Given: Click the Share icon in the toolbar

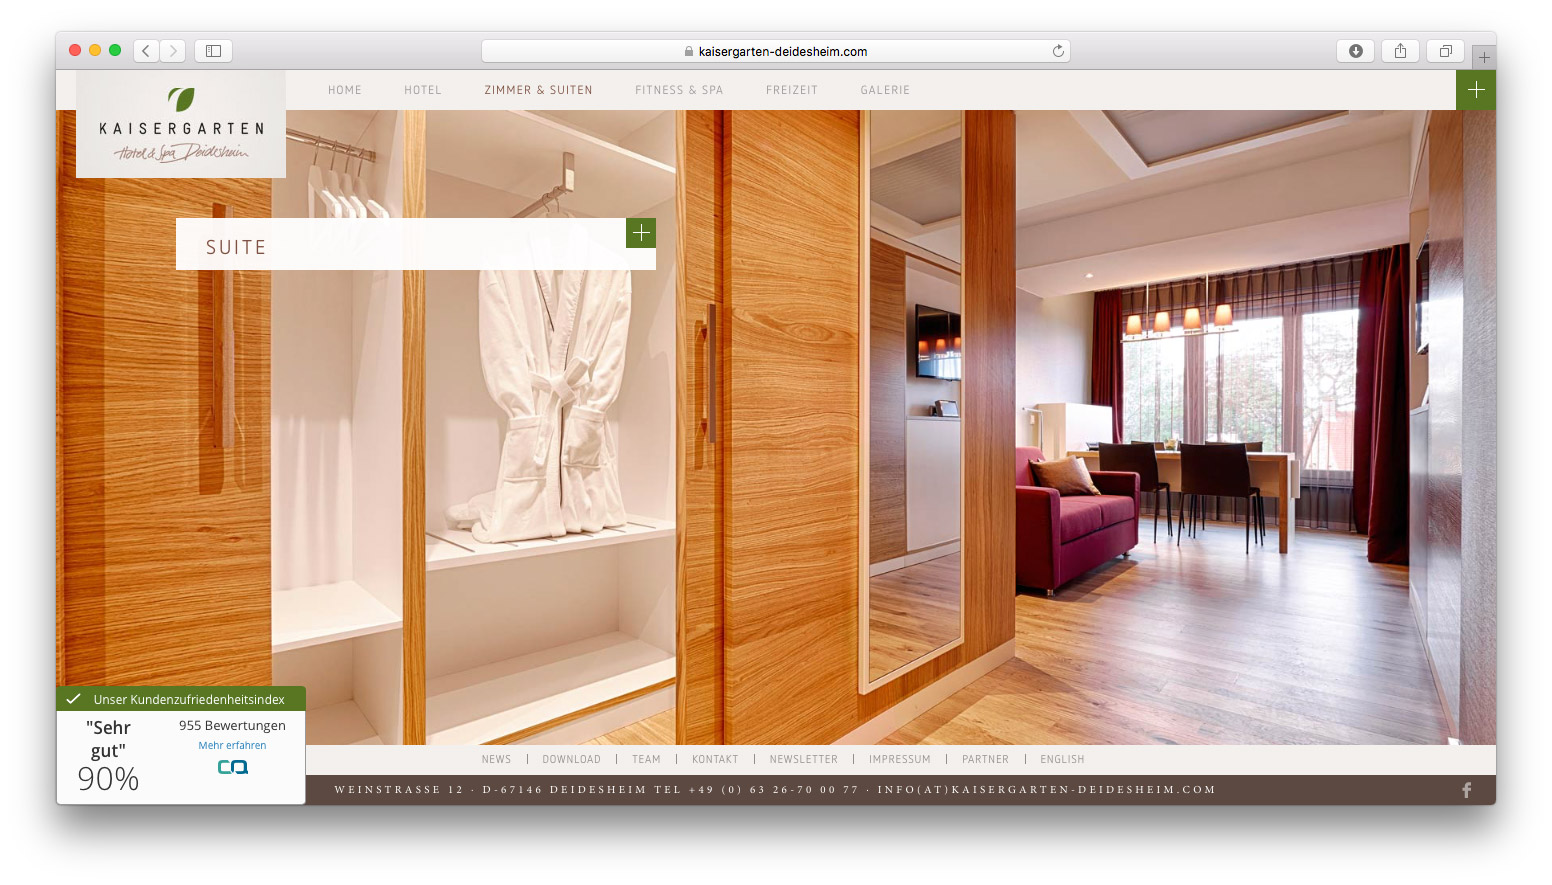Looking at the screenshot, I should tap(1400, 51).
